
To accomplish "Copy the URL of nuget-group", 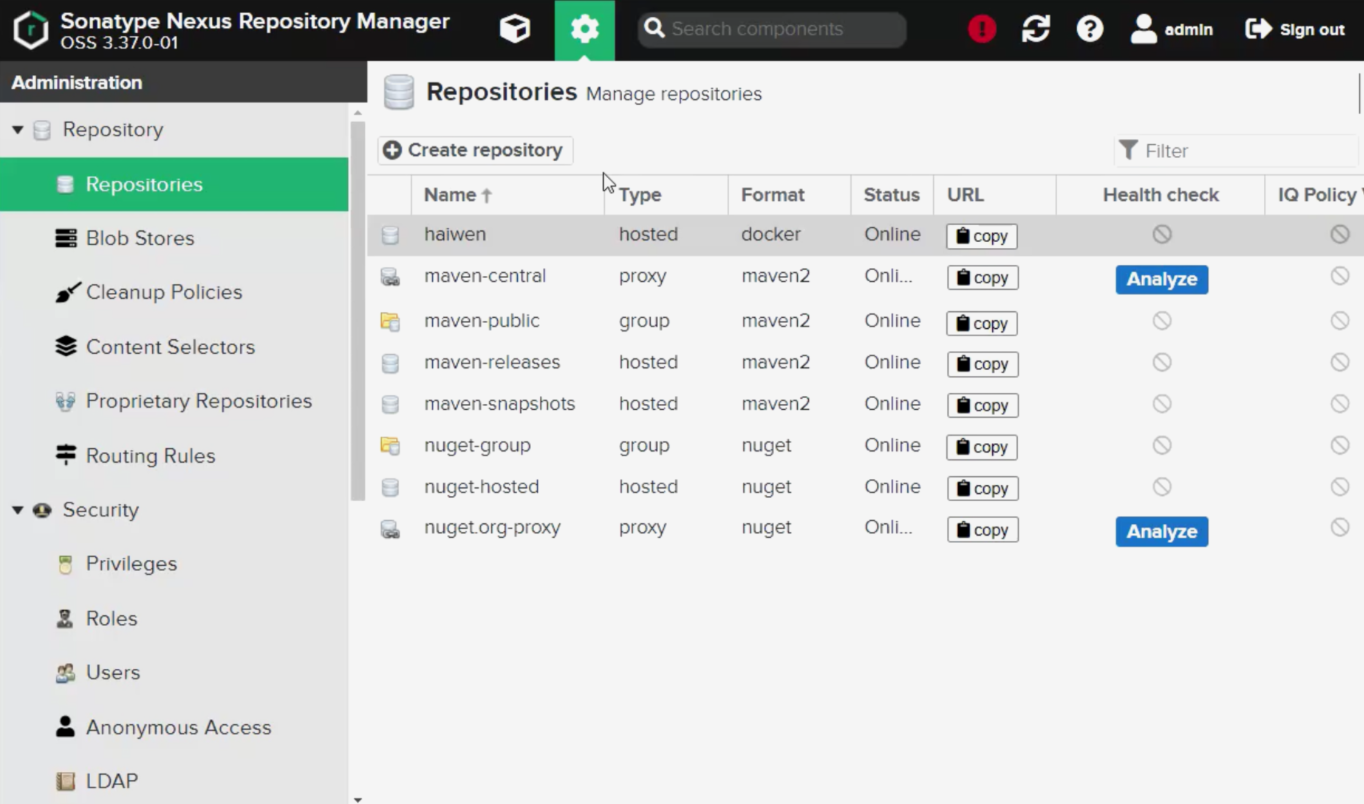I will (982, 447).
